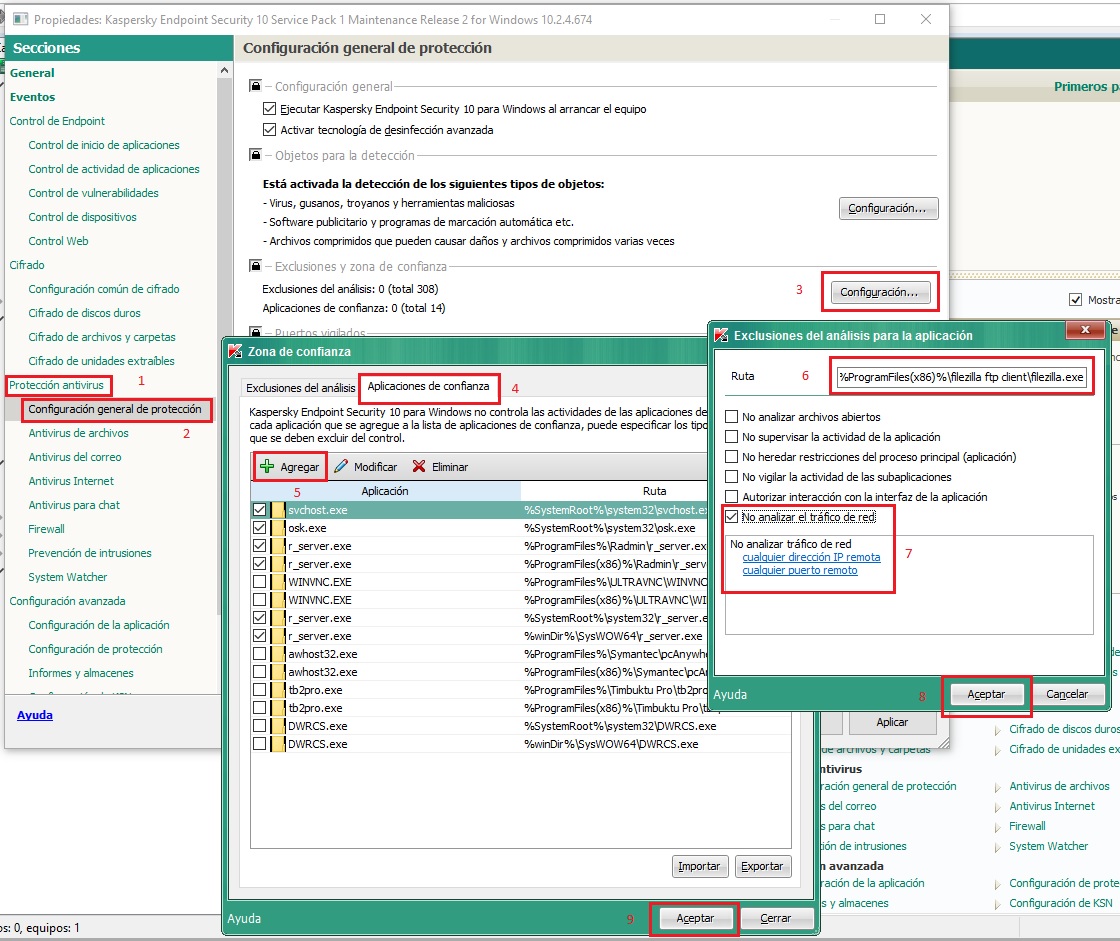
Task: Sort by Ruta column header
Action: click(x=654, y=491)
